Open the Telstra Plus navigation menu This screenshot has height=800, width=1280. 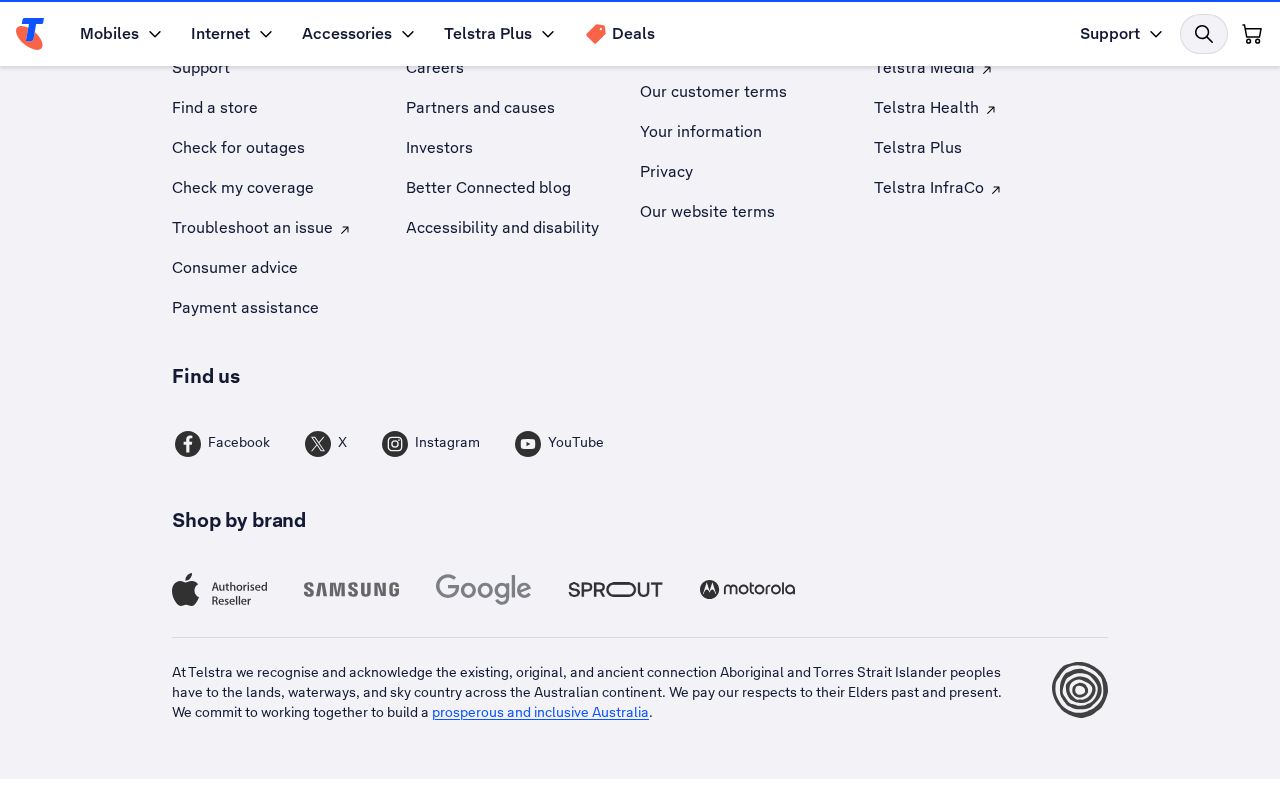(499, 34)
